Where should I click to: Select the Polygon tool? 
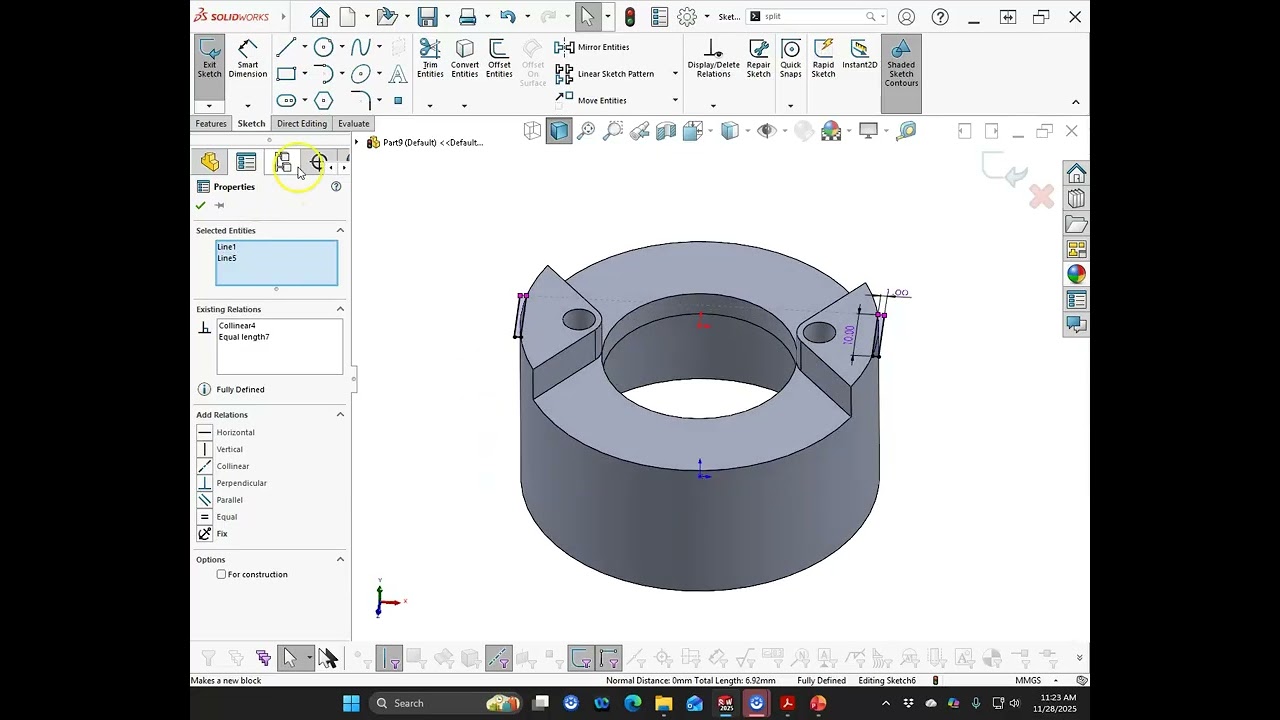coord(323,100)
